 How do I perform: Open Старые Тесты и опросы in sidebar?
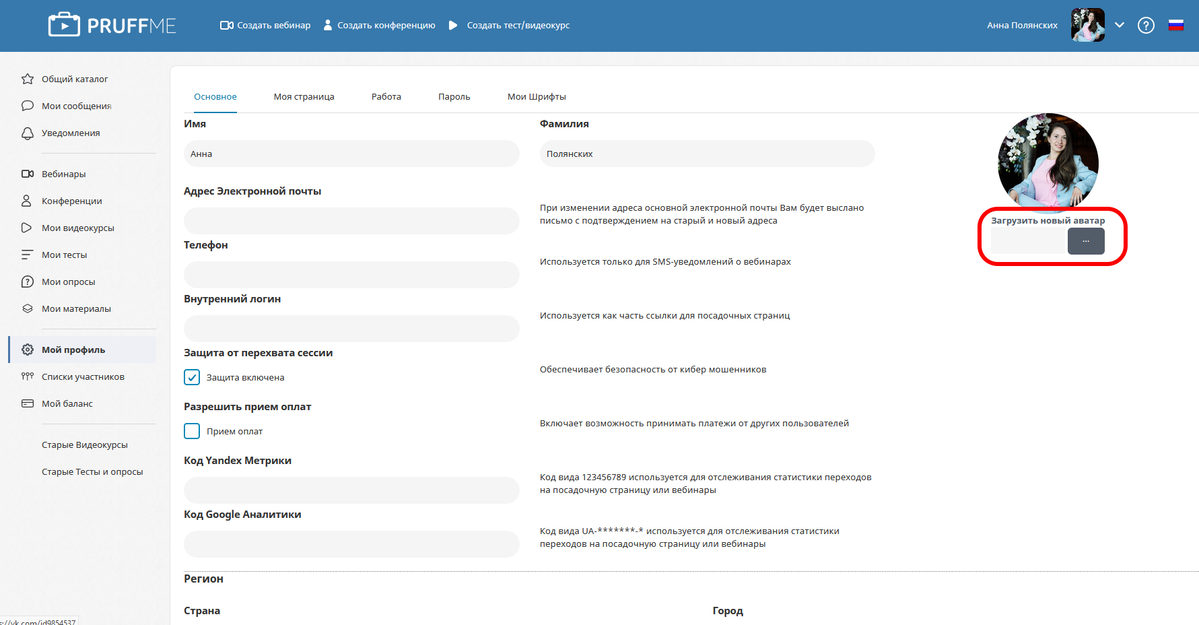coord(93,472)
